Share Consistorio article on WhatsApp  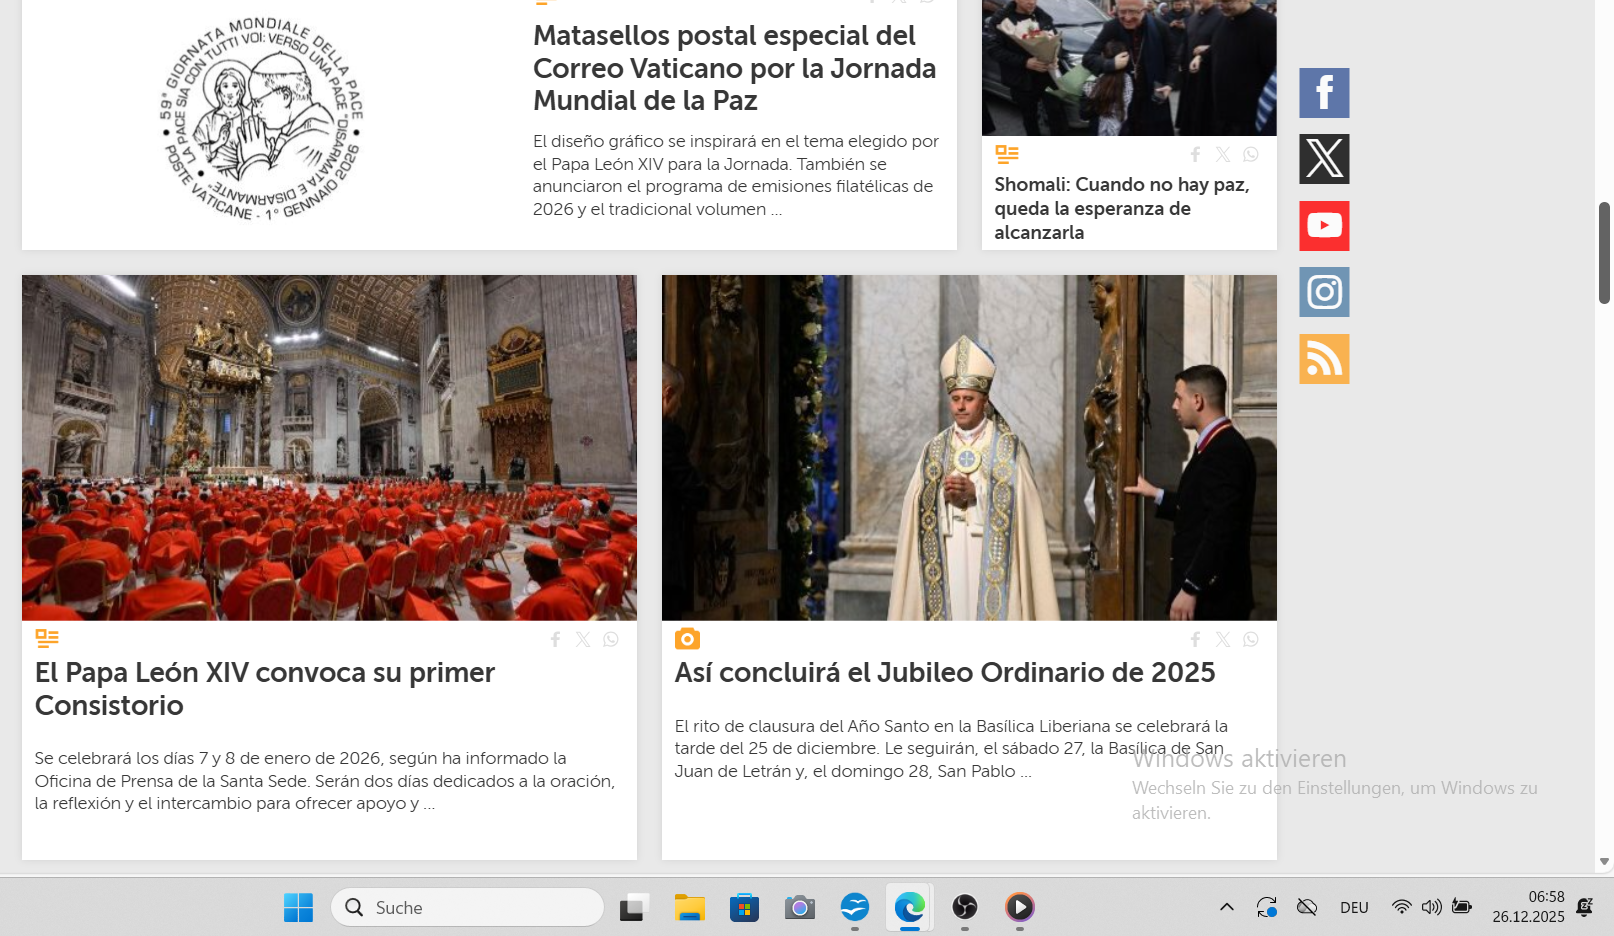611,640
